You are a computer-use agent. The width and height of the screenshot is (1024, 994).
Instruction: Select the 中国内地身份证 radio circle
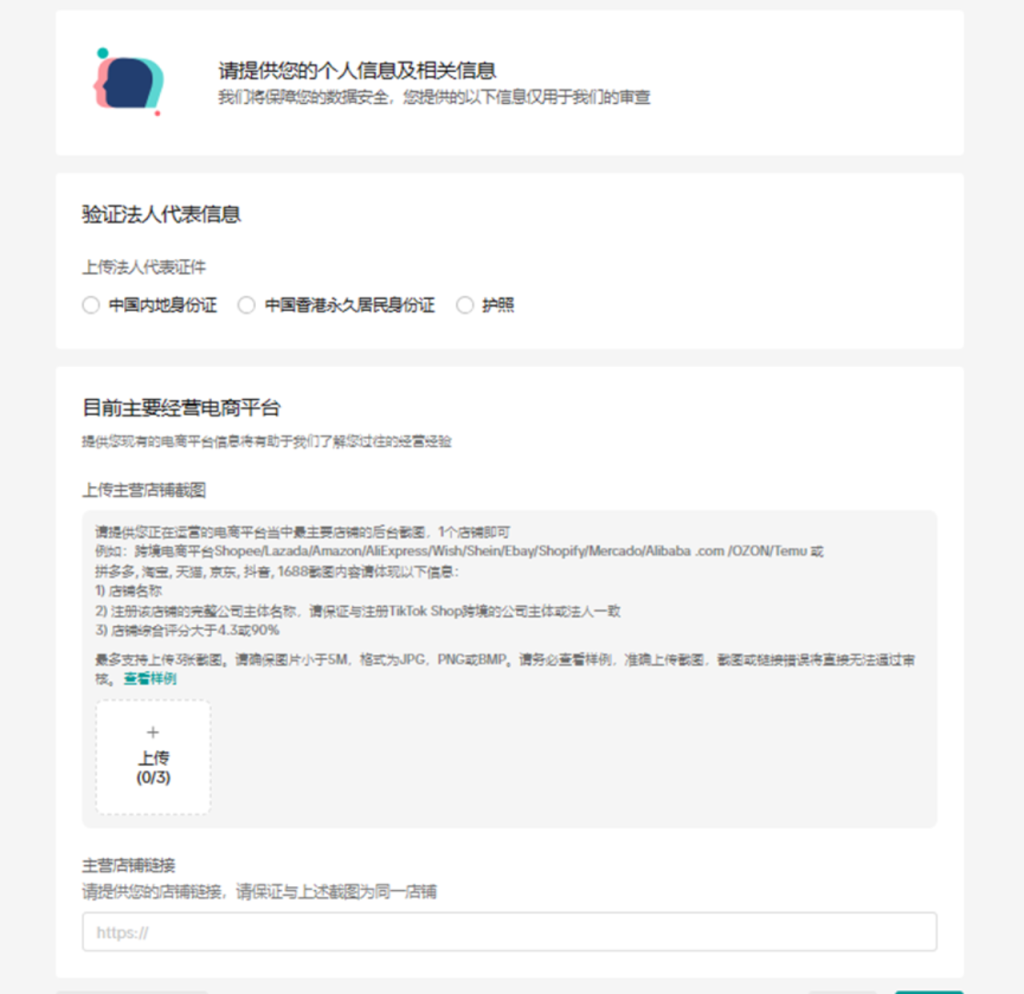(x=91, y=305)
